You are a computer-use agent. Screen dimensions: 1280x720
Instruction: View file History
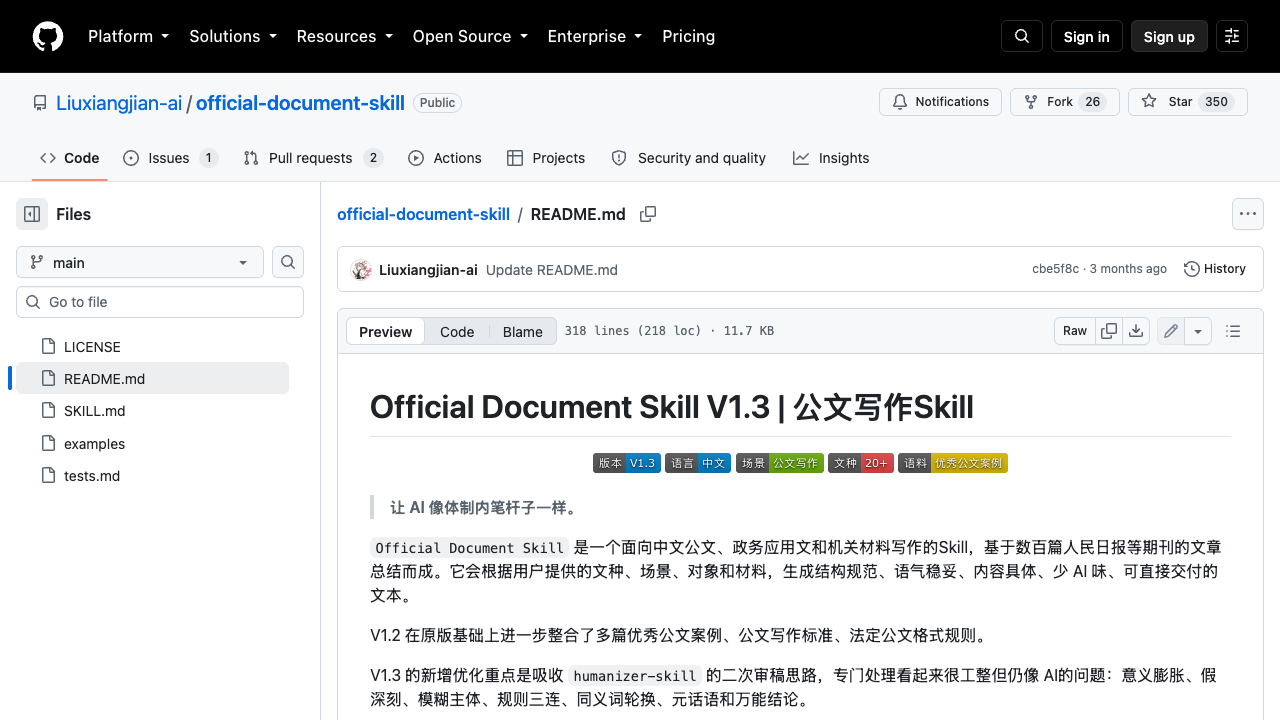[x=1215, y=269]
